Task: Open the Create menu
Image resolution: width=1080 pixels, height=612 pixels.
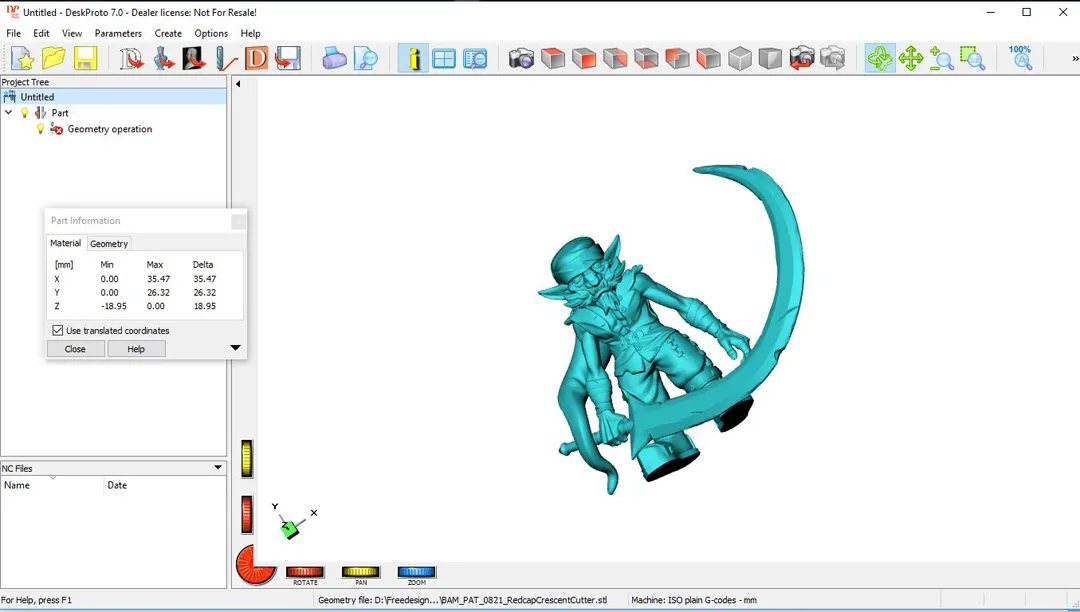Action: pos(168,33)
